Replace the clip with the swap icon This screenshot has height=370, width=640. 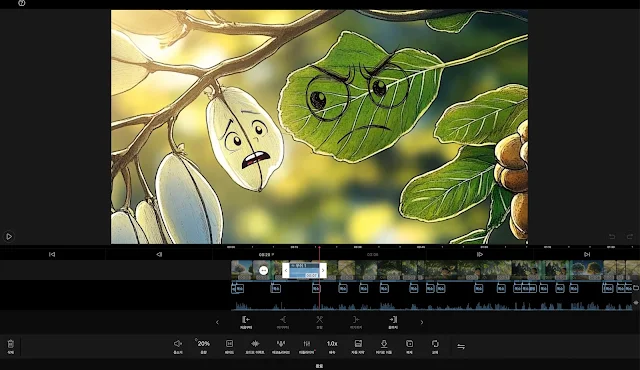point(435,346)
